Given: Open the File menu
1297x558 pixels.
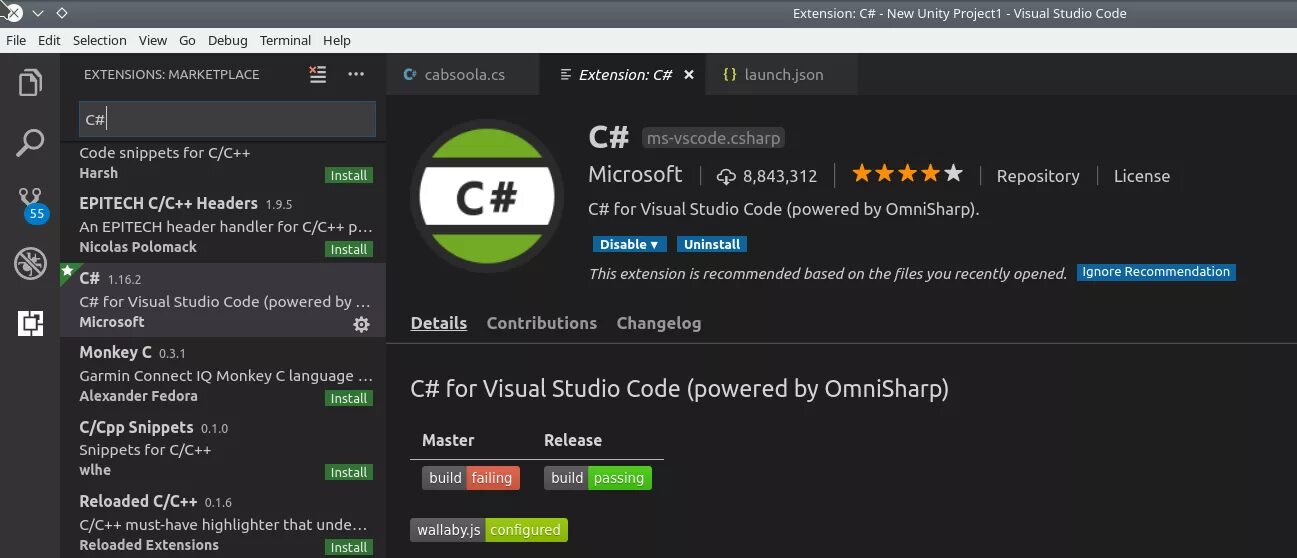Looking at the screenshot, I should [x=16, y=40].
